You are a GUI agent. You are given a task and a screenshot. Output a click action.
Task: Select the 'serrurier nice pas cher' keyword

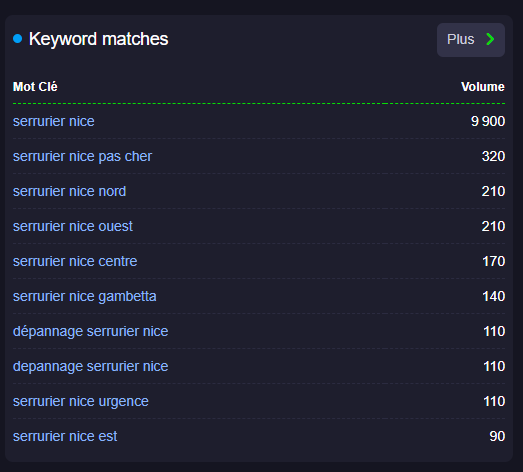pos(82,156)
